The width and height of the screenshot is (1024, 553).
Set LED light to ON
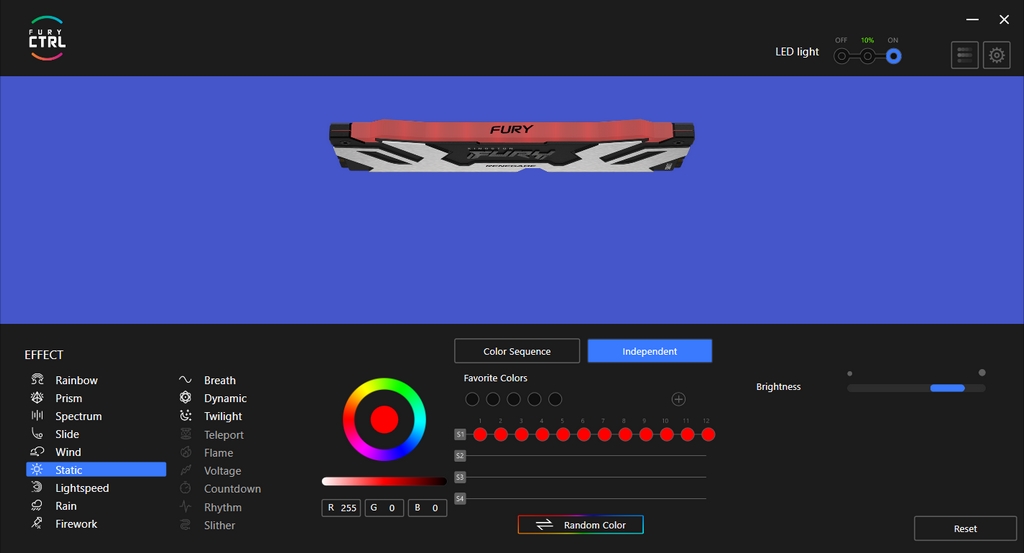tap(893, 57)
